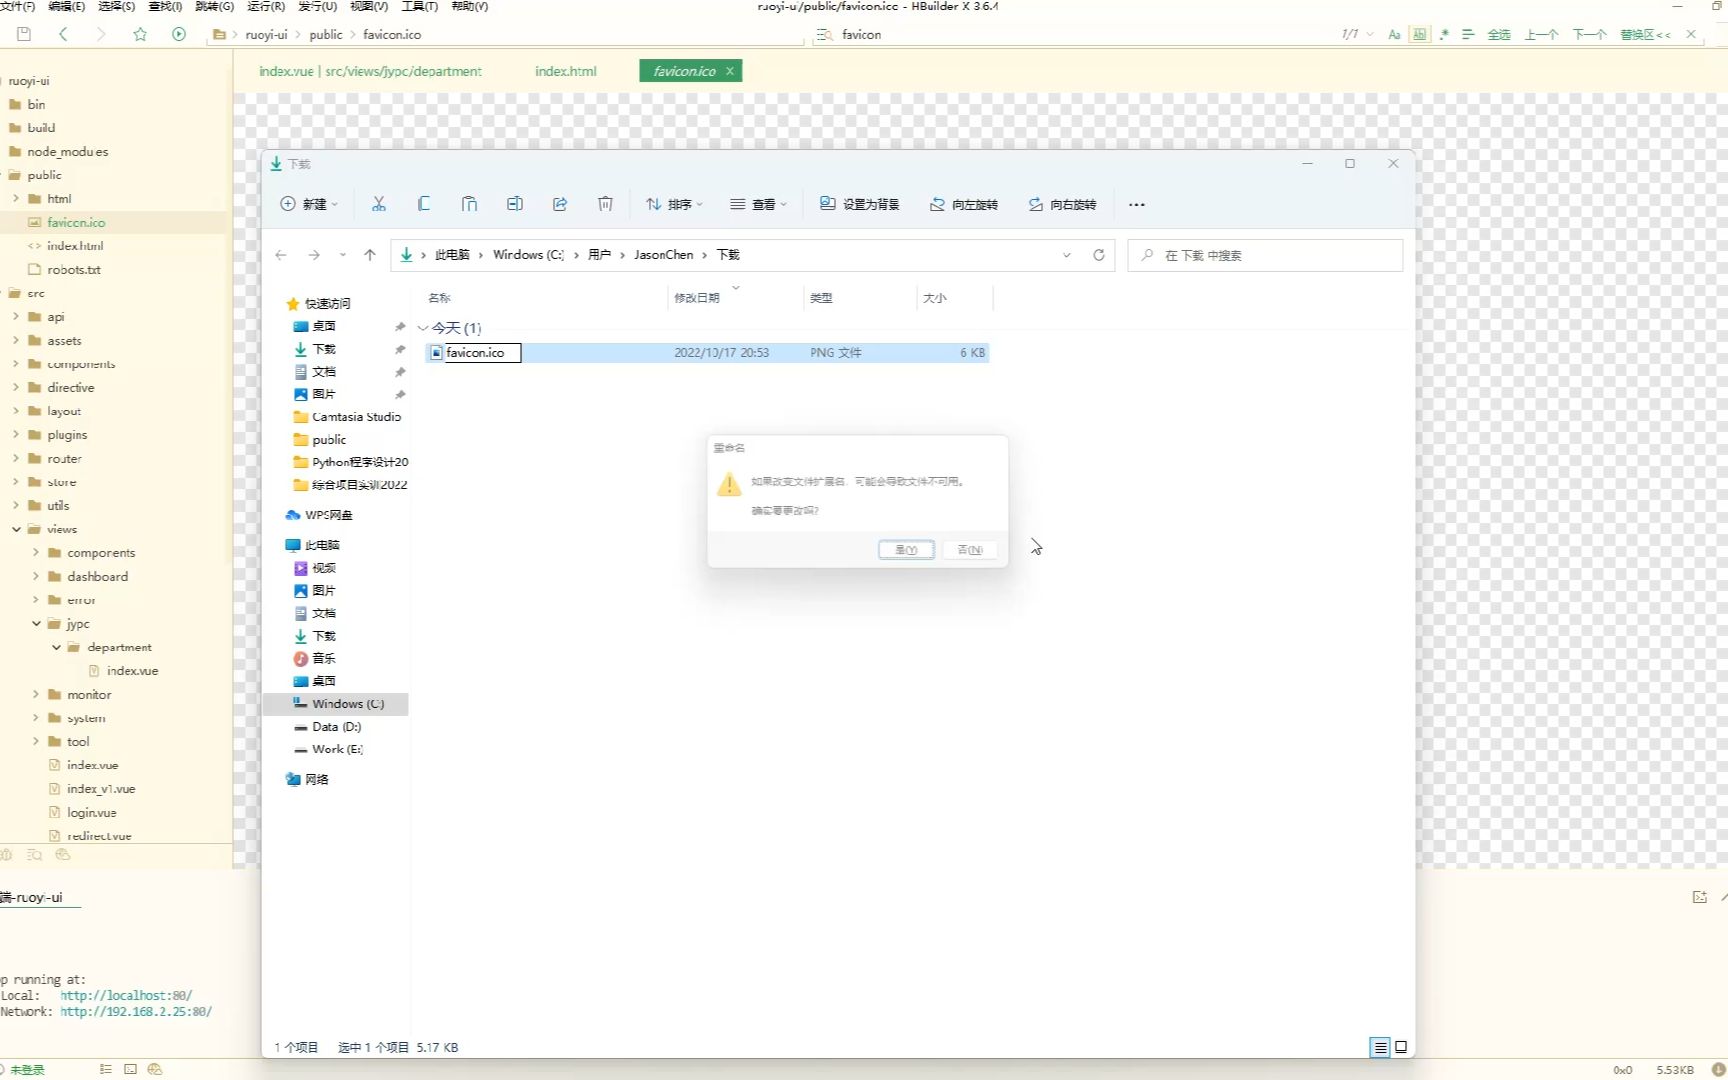Open the 编辑(E) menu in HBuilder
The width and height of the screenshot is (1728, 1080).
point(66,6)
